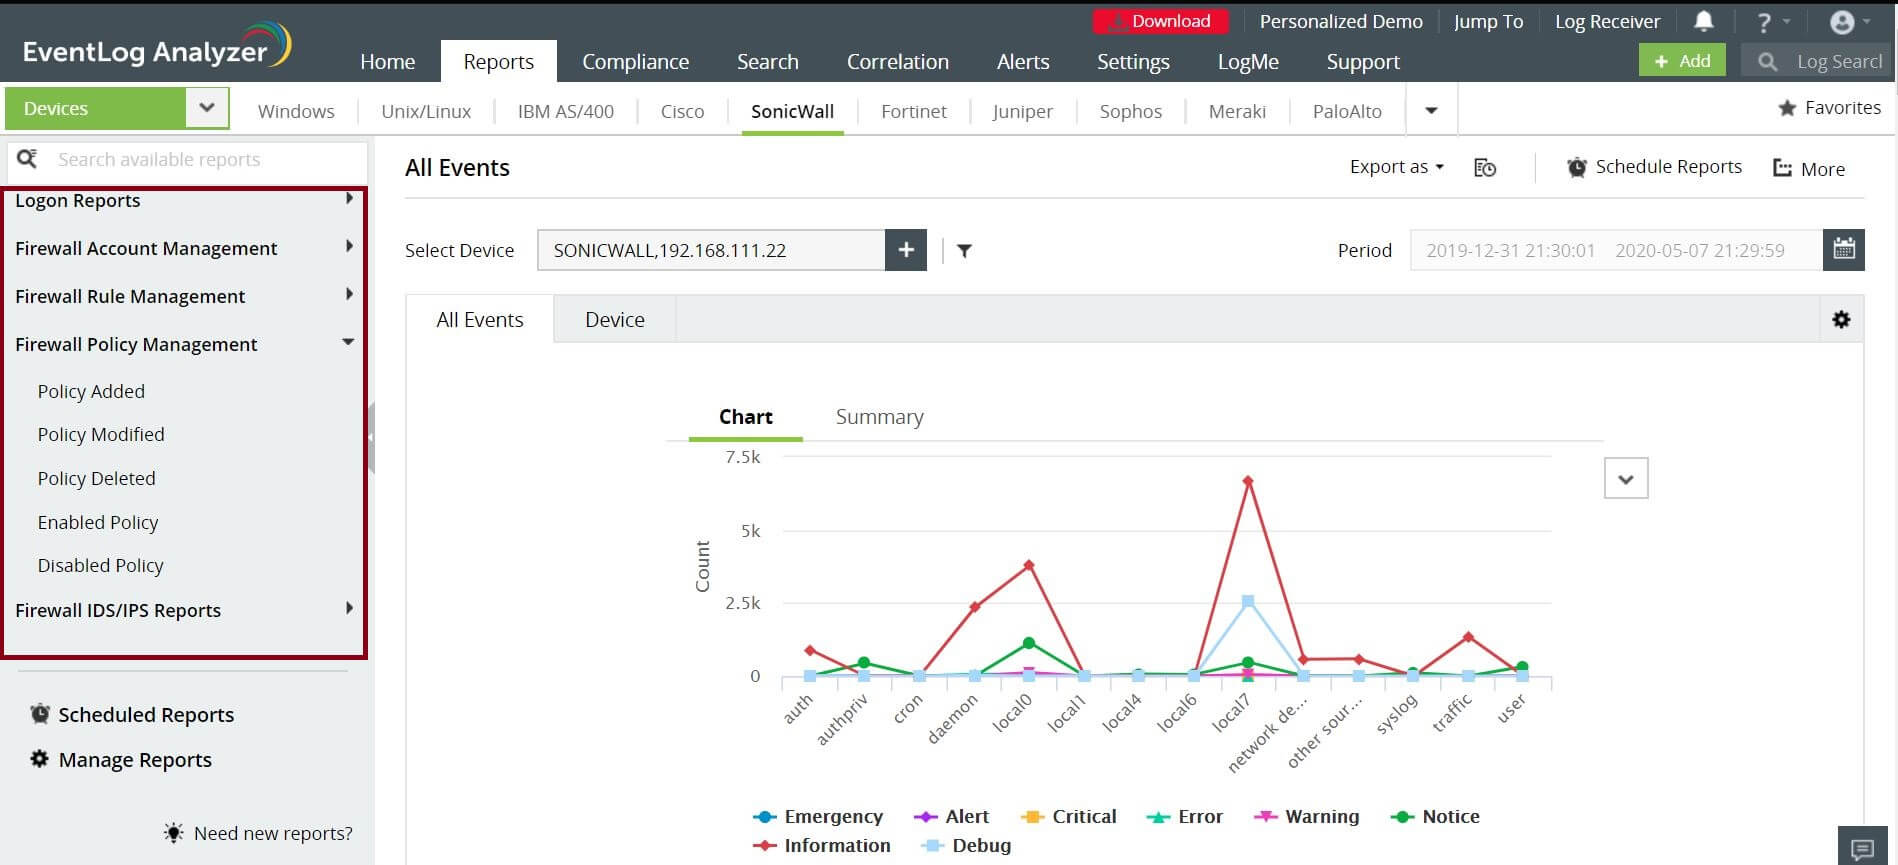The image size is (1898, 865).
Task: Toggle Critical series in chart legend
Action: coord(1068,817)
